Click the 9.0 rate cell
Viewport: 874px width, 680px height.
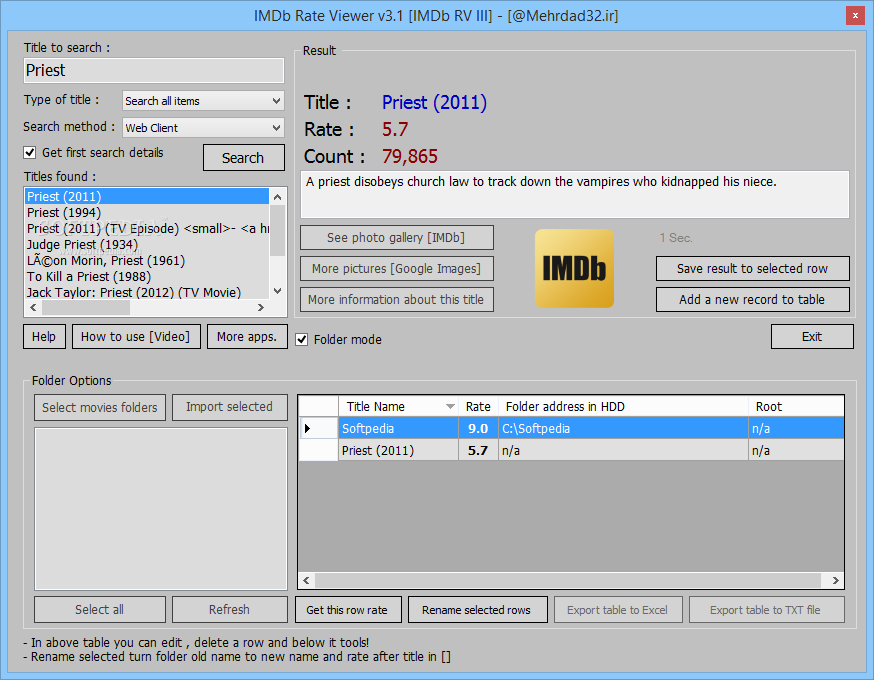click(478, 428)
